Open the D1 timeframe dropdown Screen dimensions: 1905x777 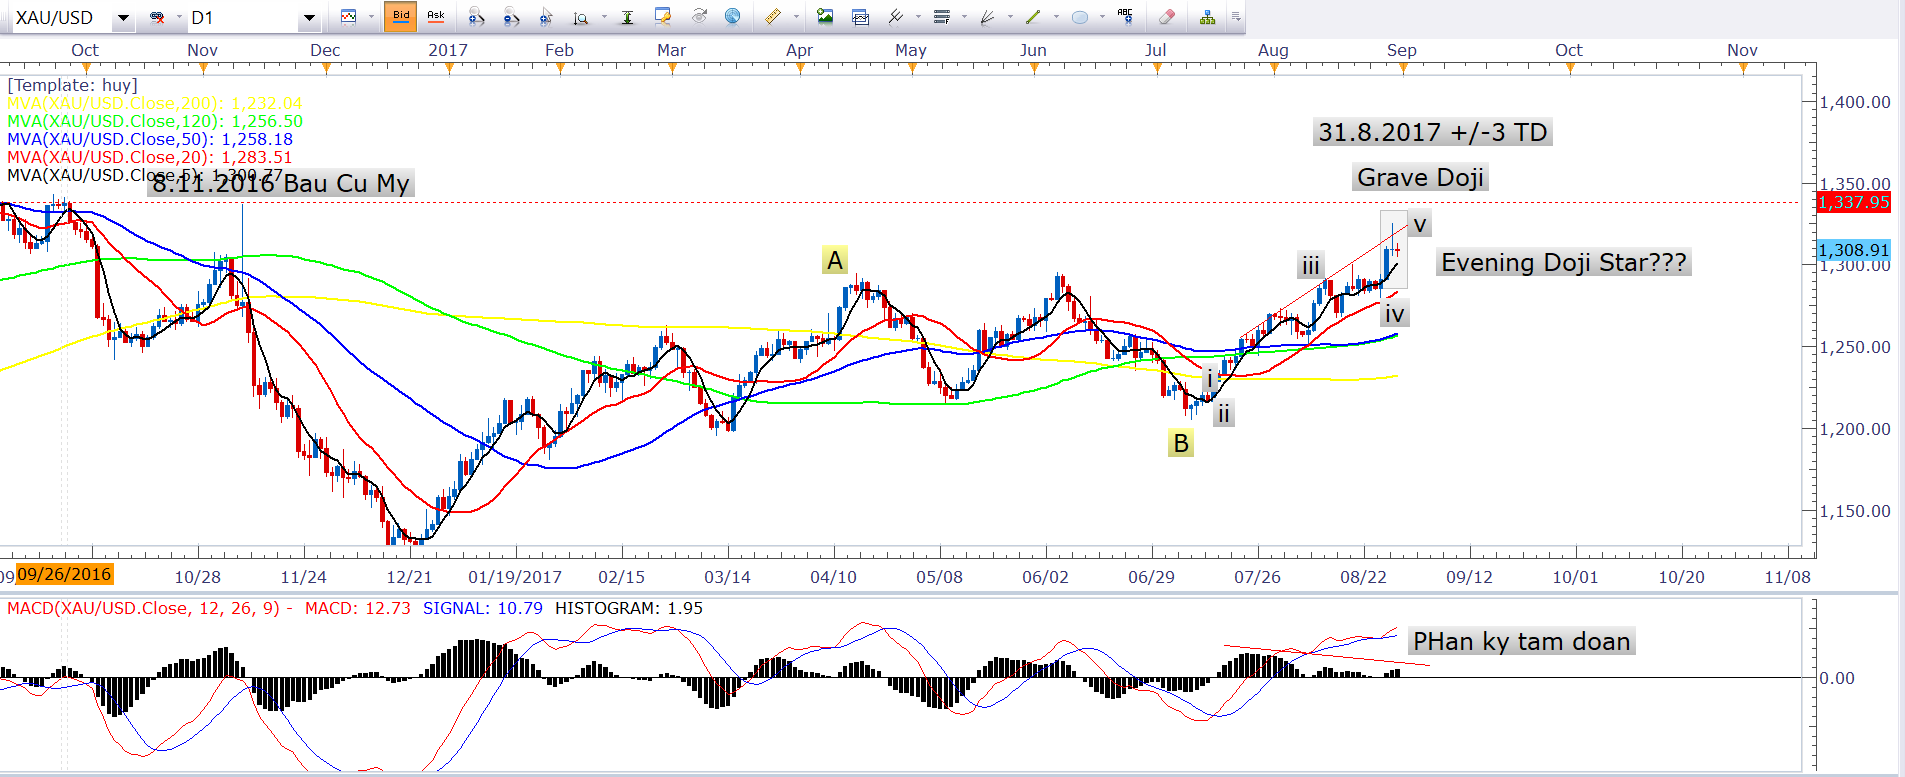click(309, 18)
